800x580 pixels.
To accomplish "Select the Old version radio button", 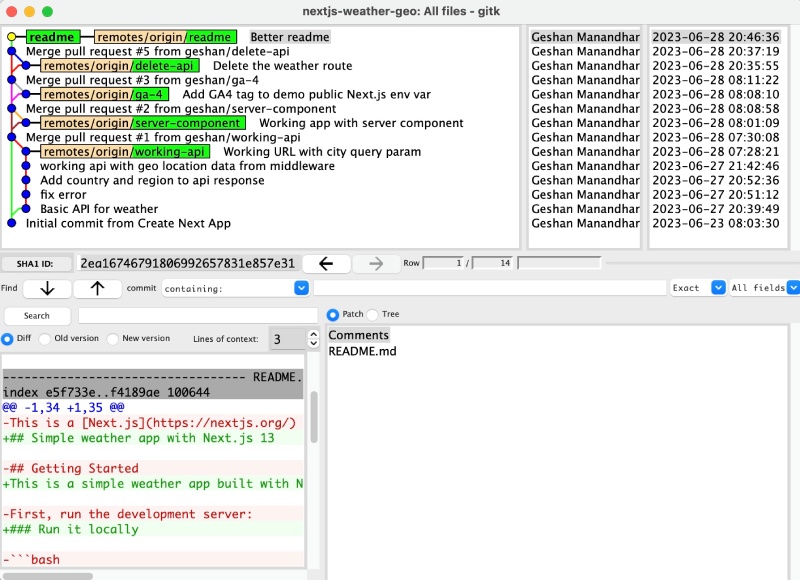I will tap(43, 338).
